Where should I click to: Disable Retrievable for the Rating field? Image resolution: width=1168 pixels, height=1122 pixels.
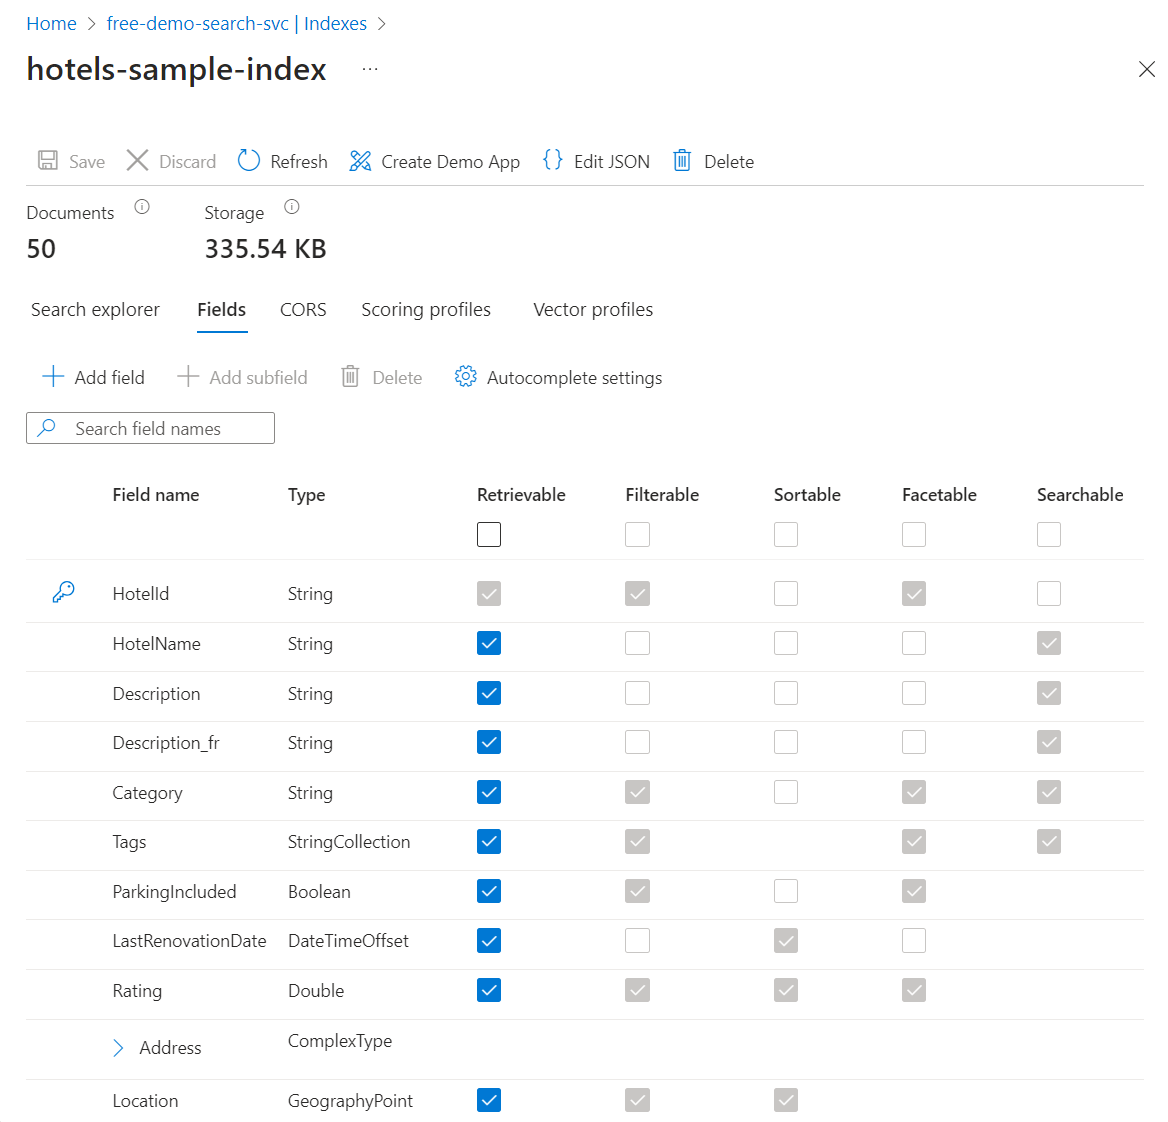pyautogui.click(x=489, y=990)
